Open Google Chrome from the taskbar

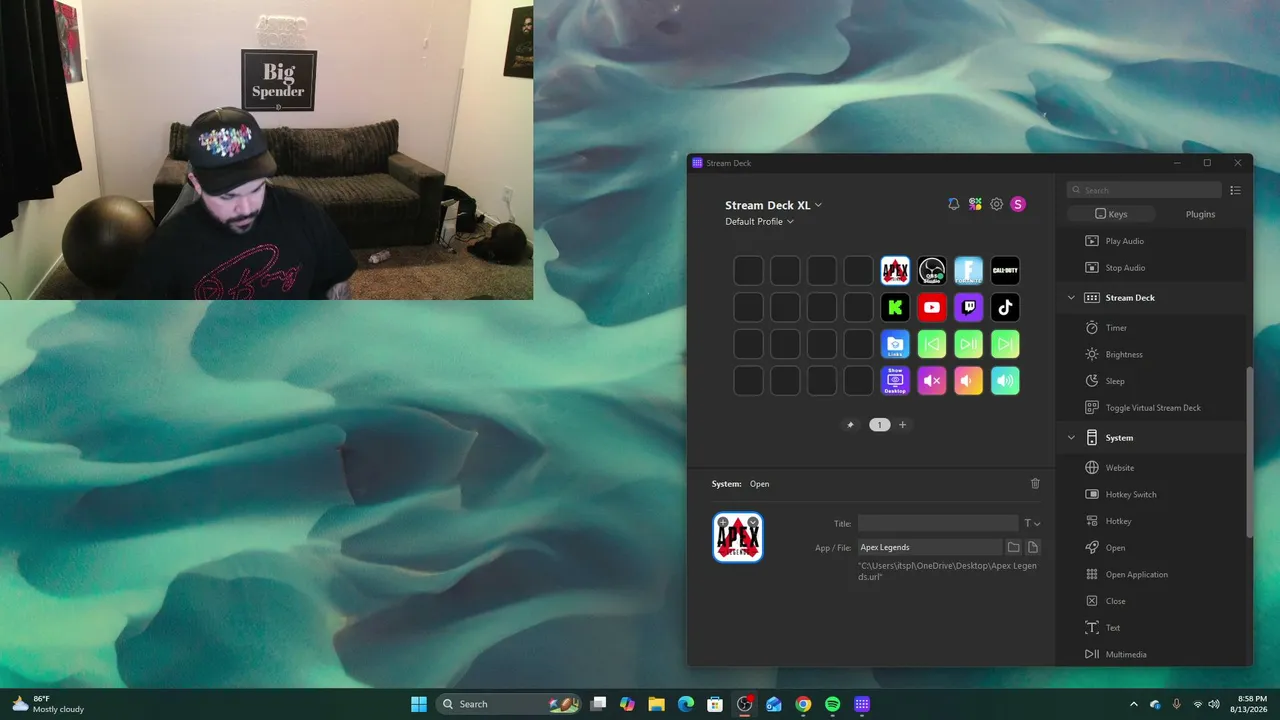pyautogui.click(x=803, y=704)
